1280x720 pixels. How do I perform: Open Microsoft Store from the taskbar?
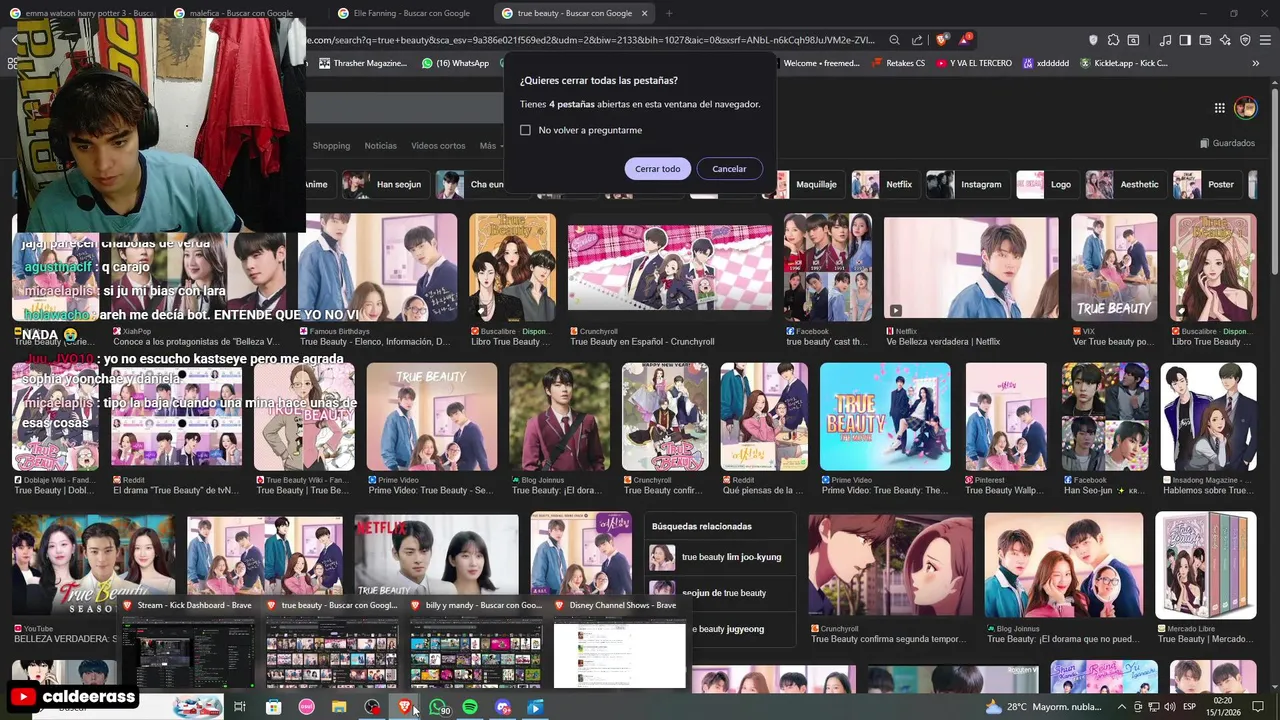click(273, 707)
